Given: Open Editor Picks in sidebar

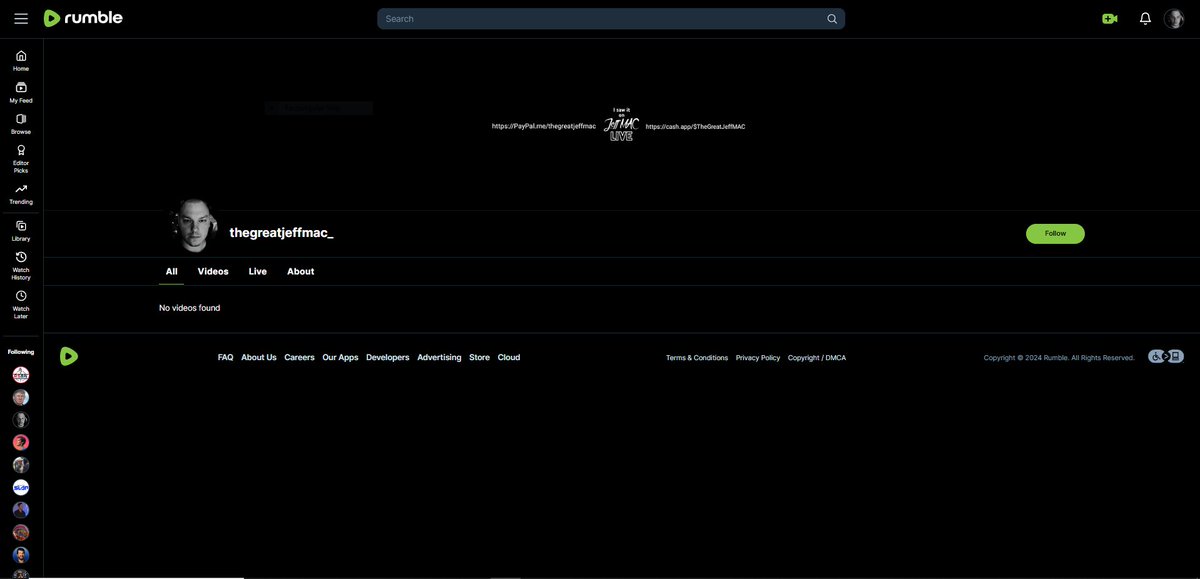Looking at the screenshot, I should (x=21, y=159).
